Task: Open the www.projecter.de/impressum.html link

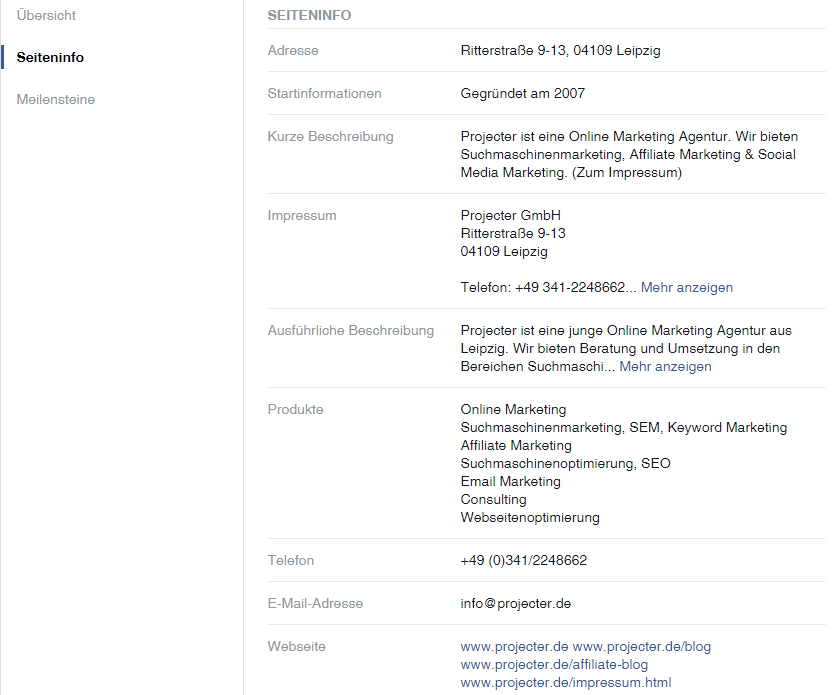Action: 566,683
